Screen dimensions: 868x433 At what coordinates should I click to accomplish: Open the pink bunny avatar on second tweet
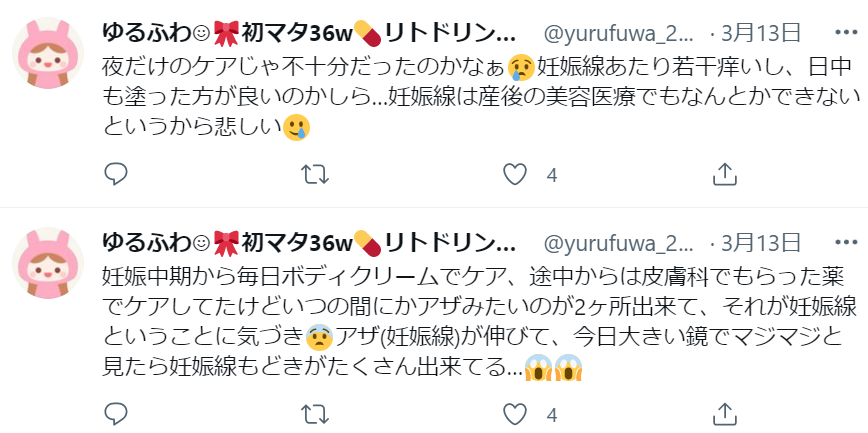tap(48, 262)
